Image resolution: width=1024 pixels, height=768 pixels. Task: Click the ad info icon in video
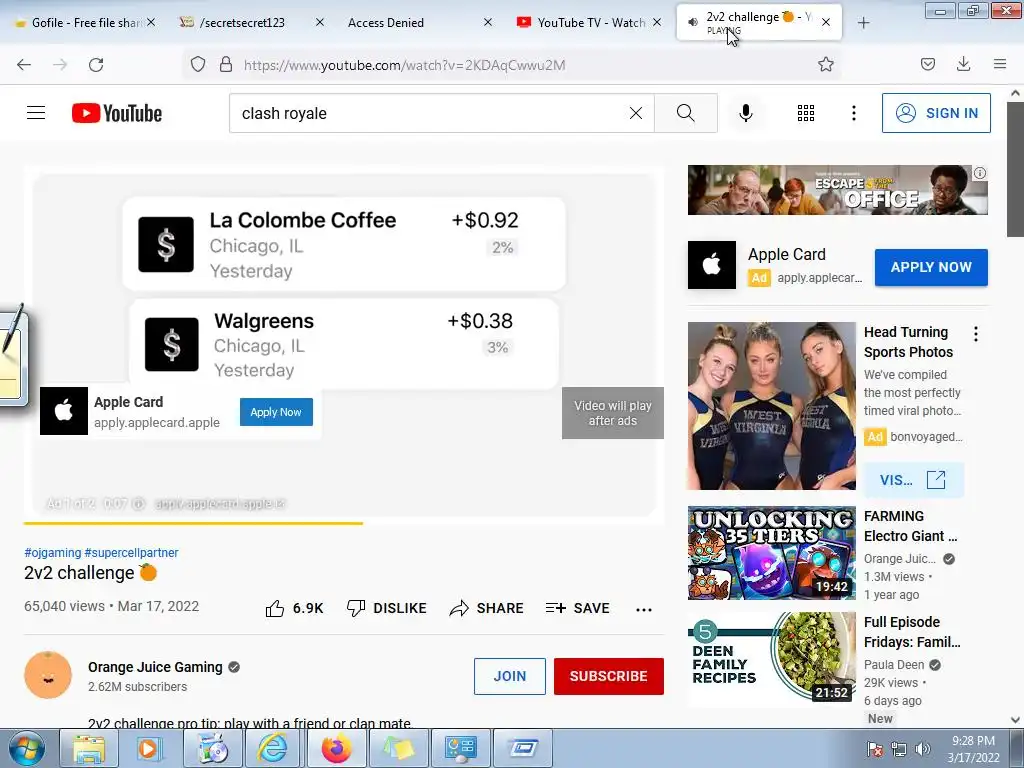pyautogui.click(x=138, y=504)
